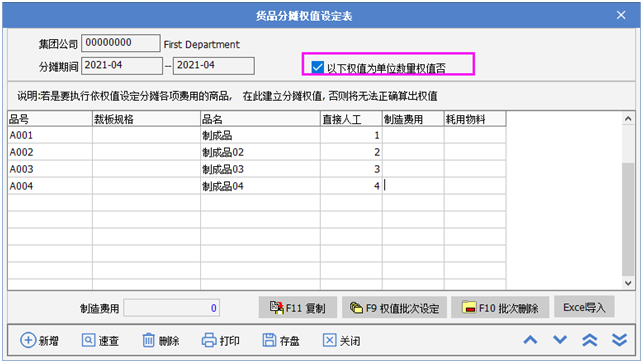Viewport: 643px width, 363px height.
Task: Click the 新增 add icon button
Action: [28, 340]
